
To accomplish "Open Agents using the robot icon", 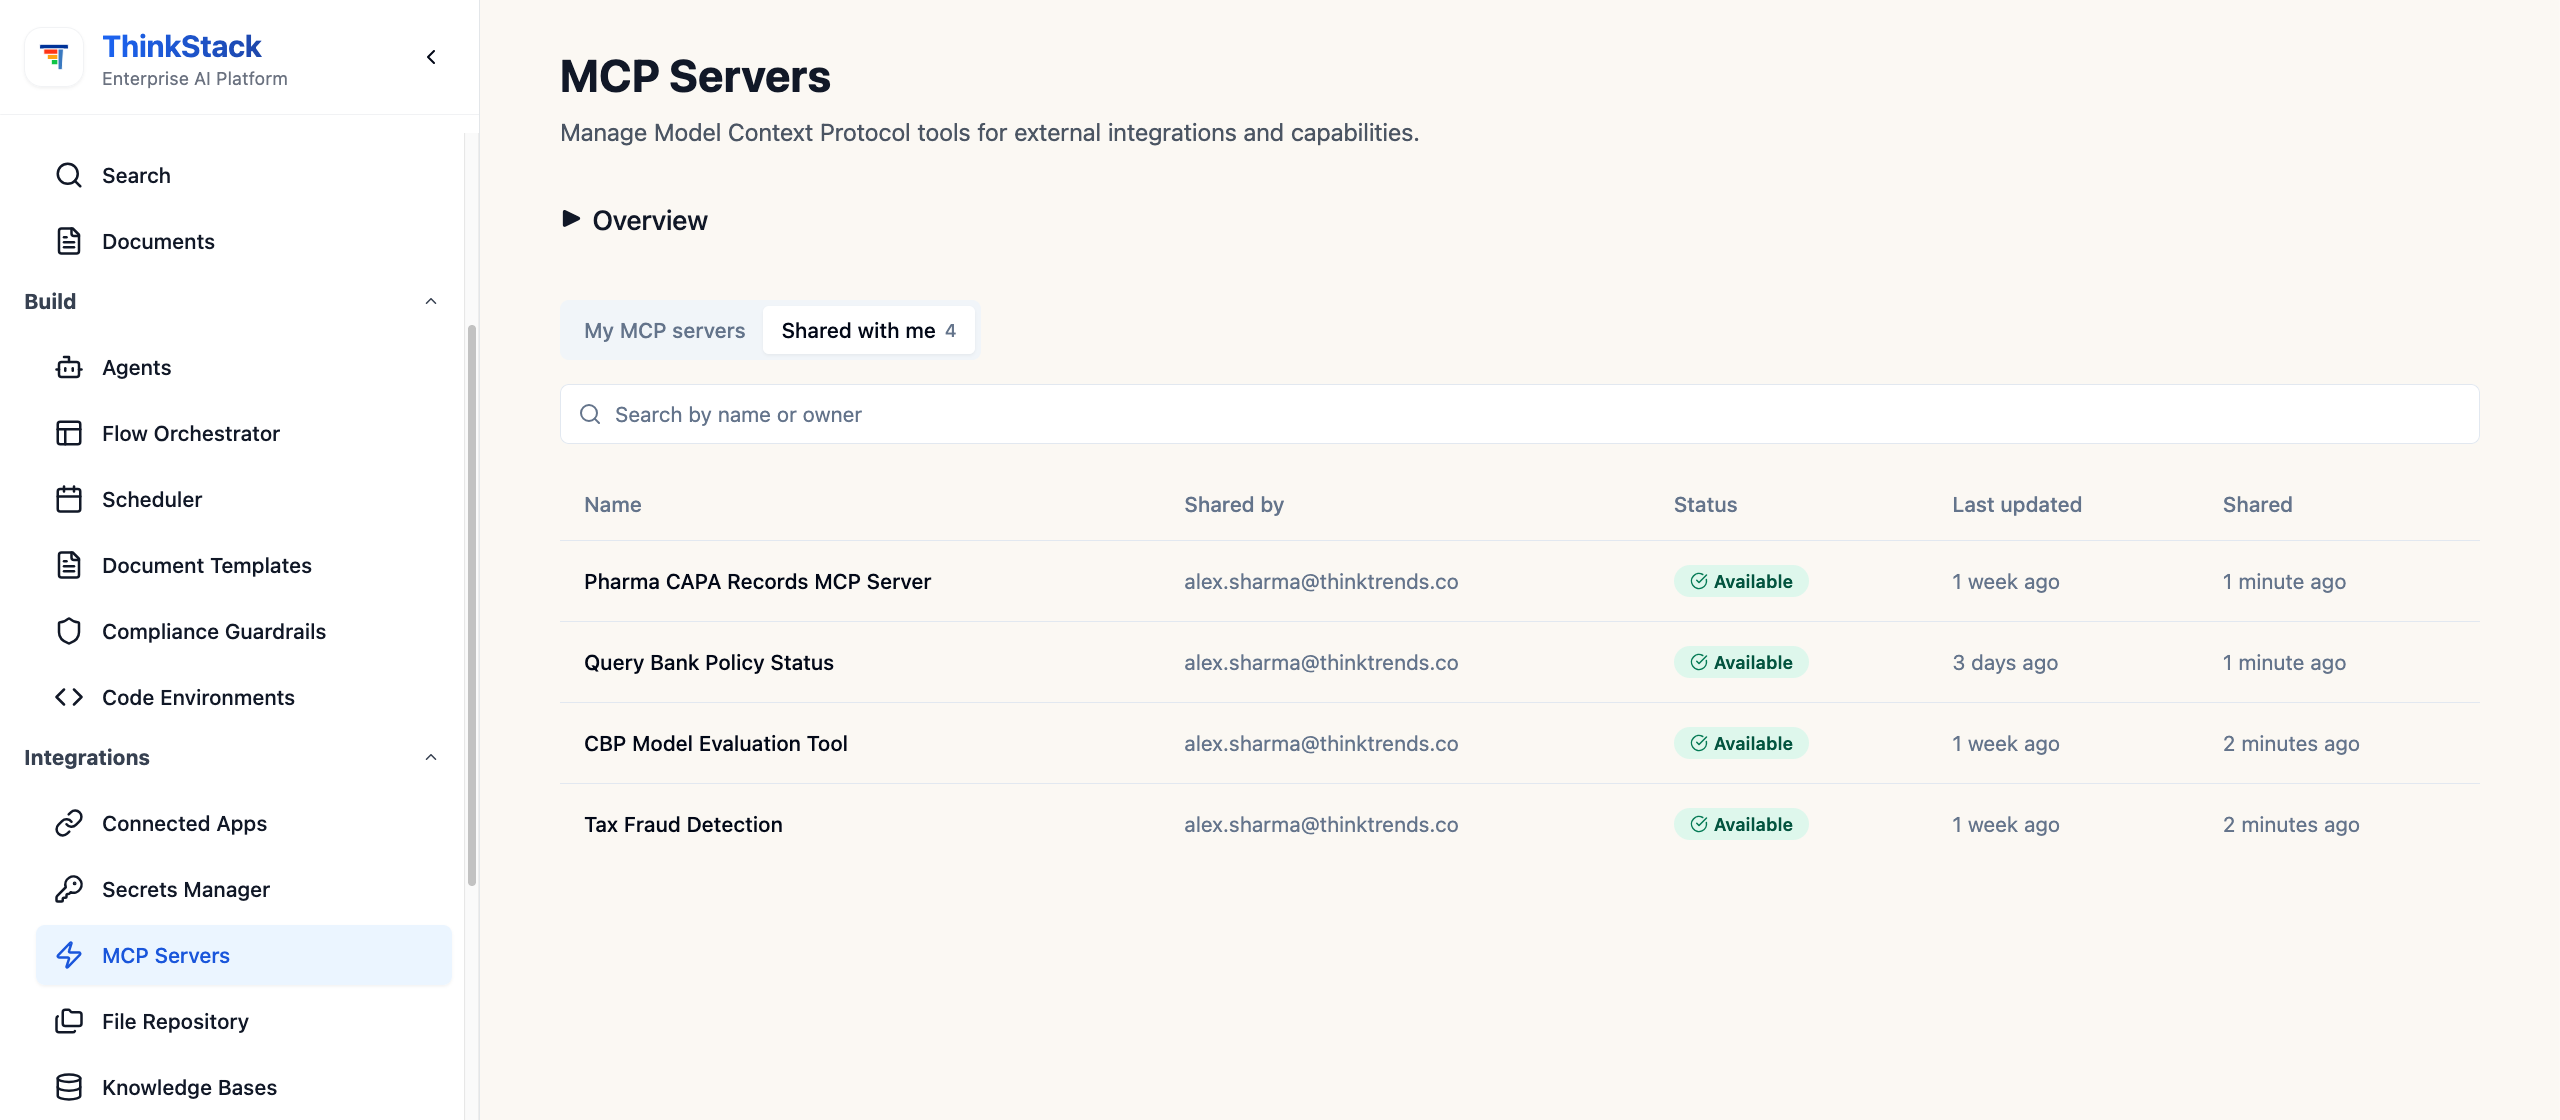I will point(69,368).
